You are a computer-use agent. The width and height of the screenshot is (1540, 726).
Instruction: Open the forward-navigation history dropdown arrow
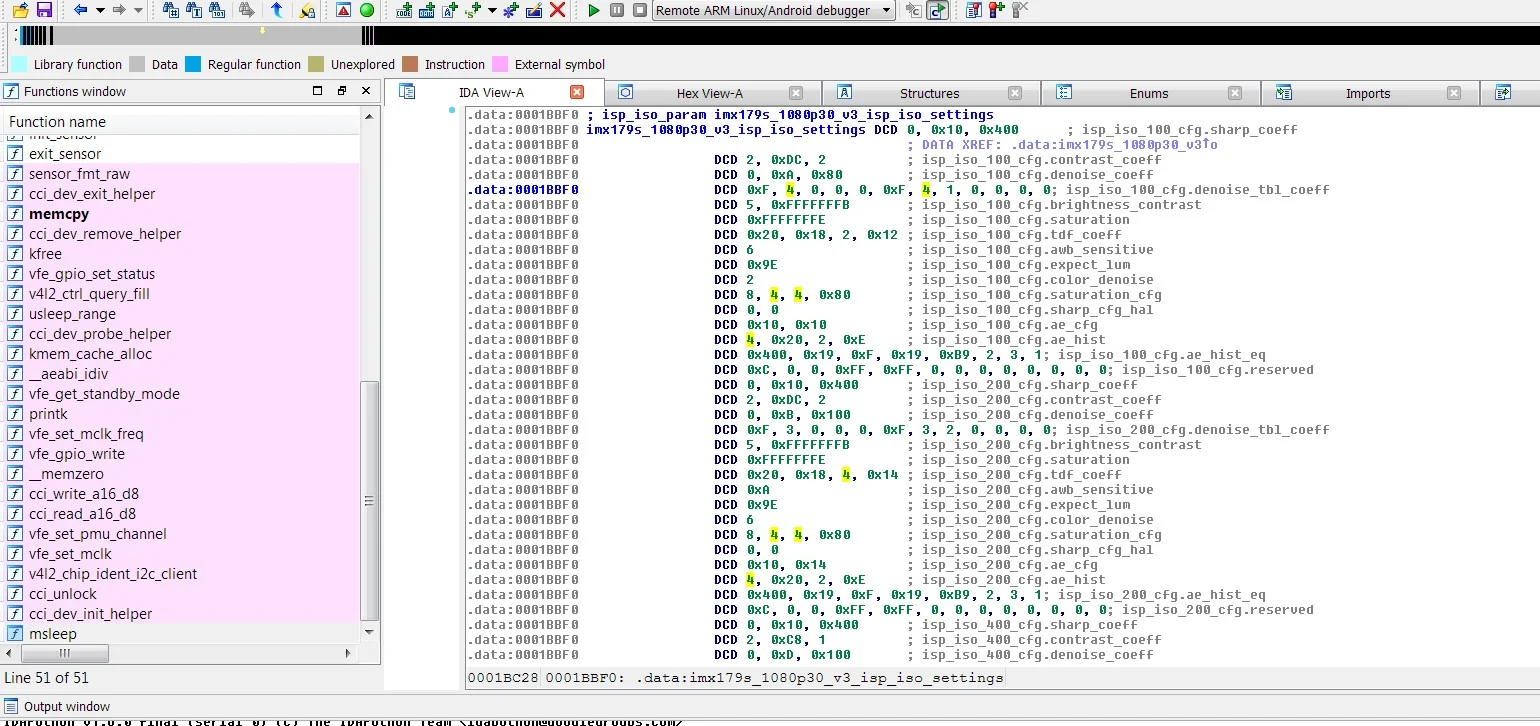click(138, 10)
